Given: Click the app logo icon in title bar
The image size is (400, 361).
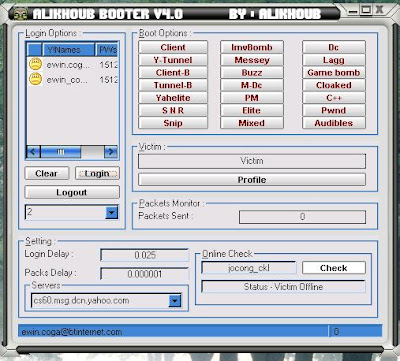Looking at the screenshot, I should point(20,15).
